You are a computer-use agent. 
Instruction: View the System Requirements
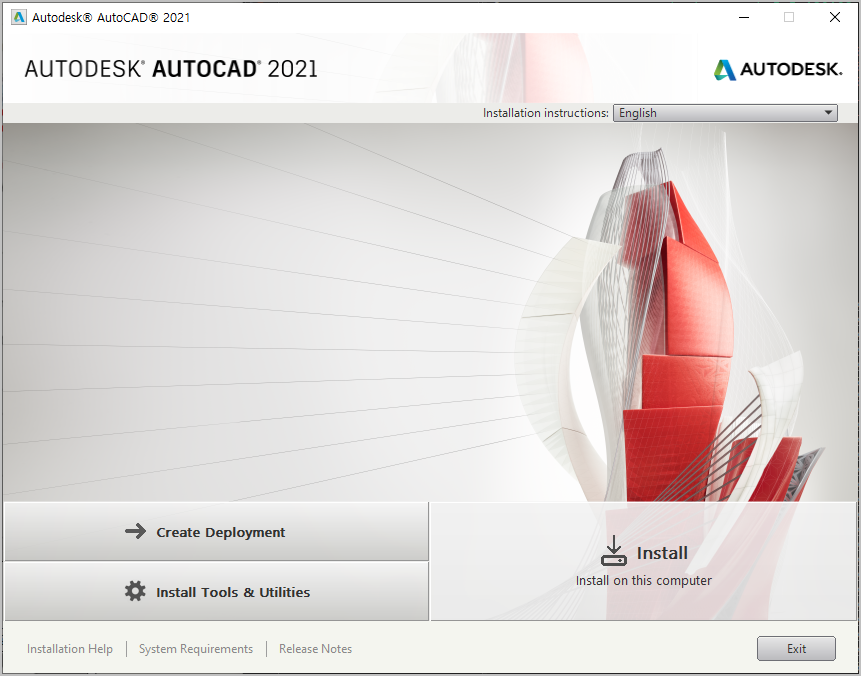195,648
